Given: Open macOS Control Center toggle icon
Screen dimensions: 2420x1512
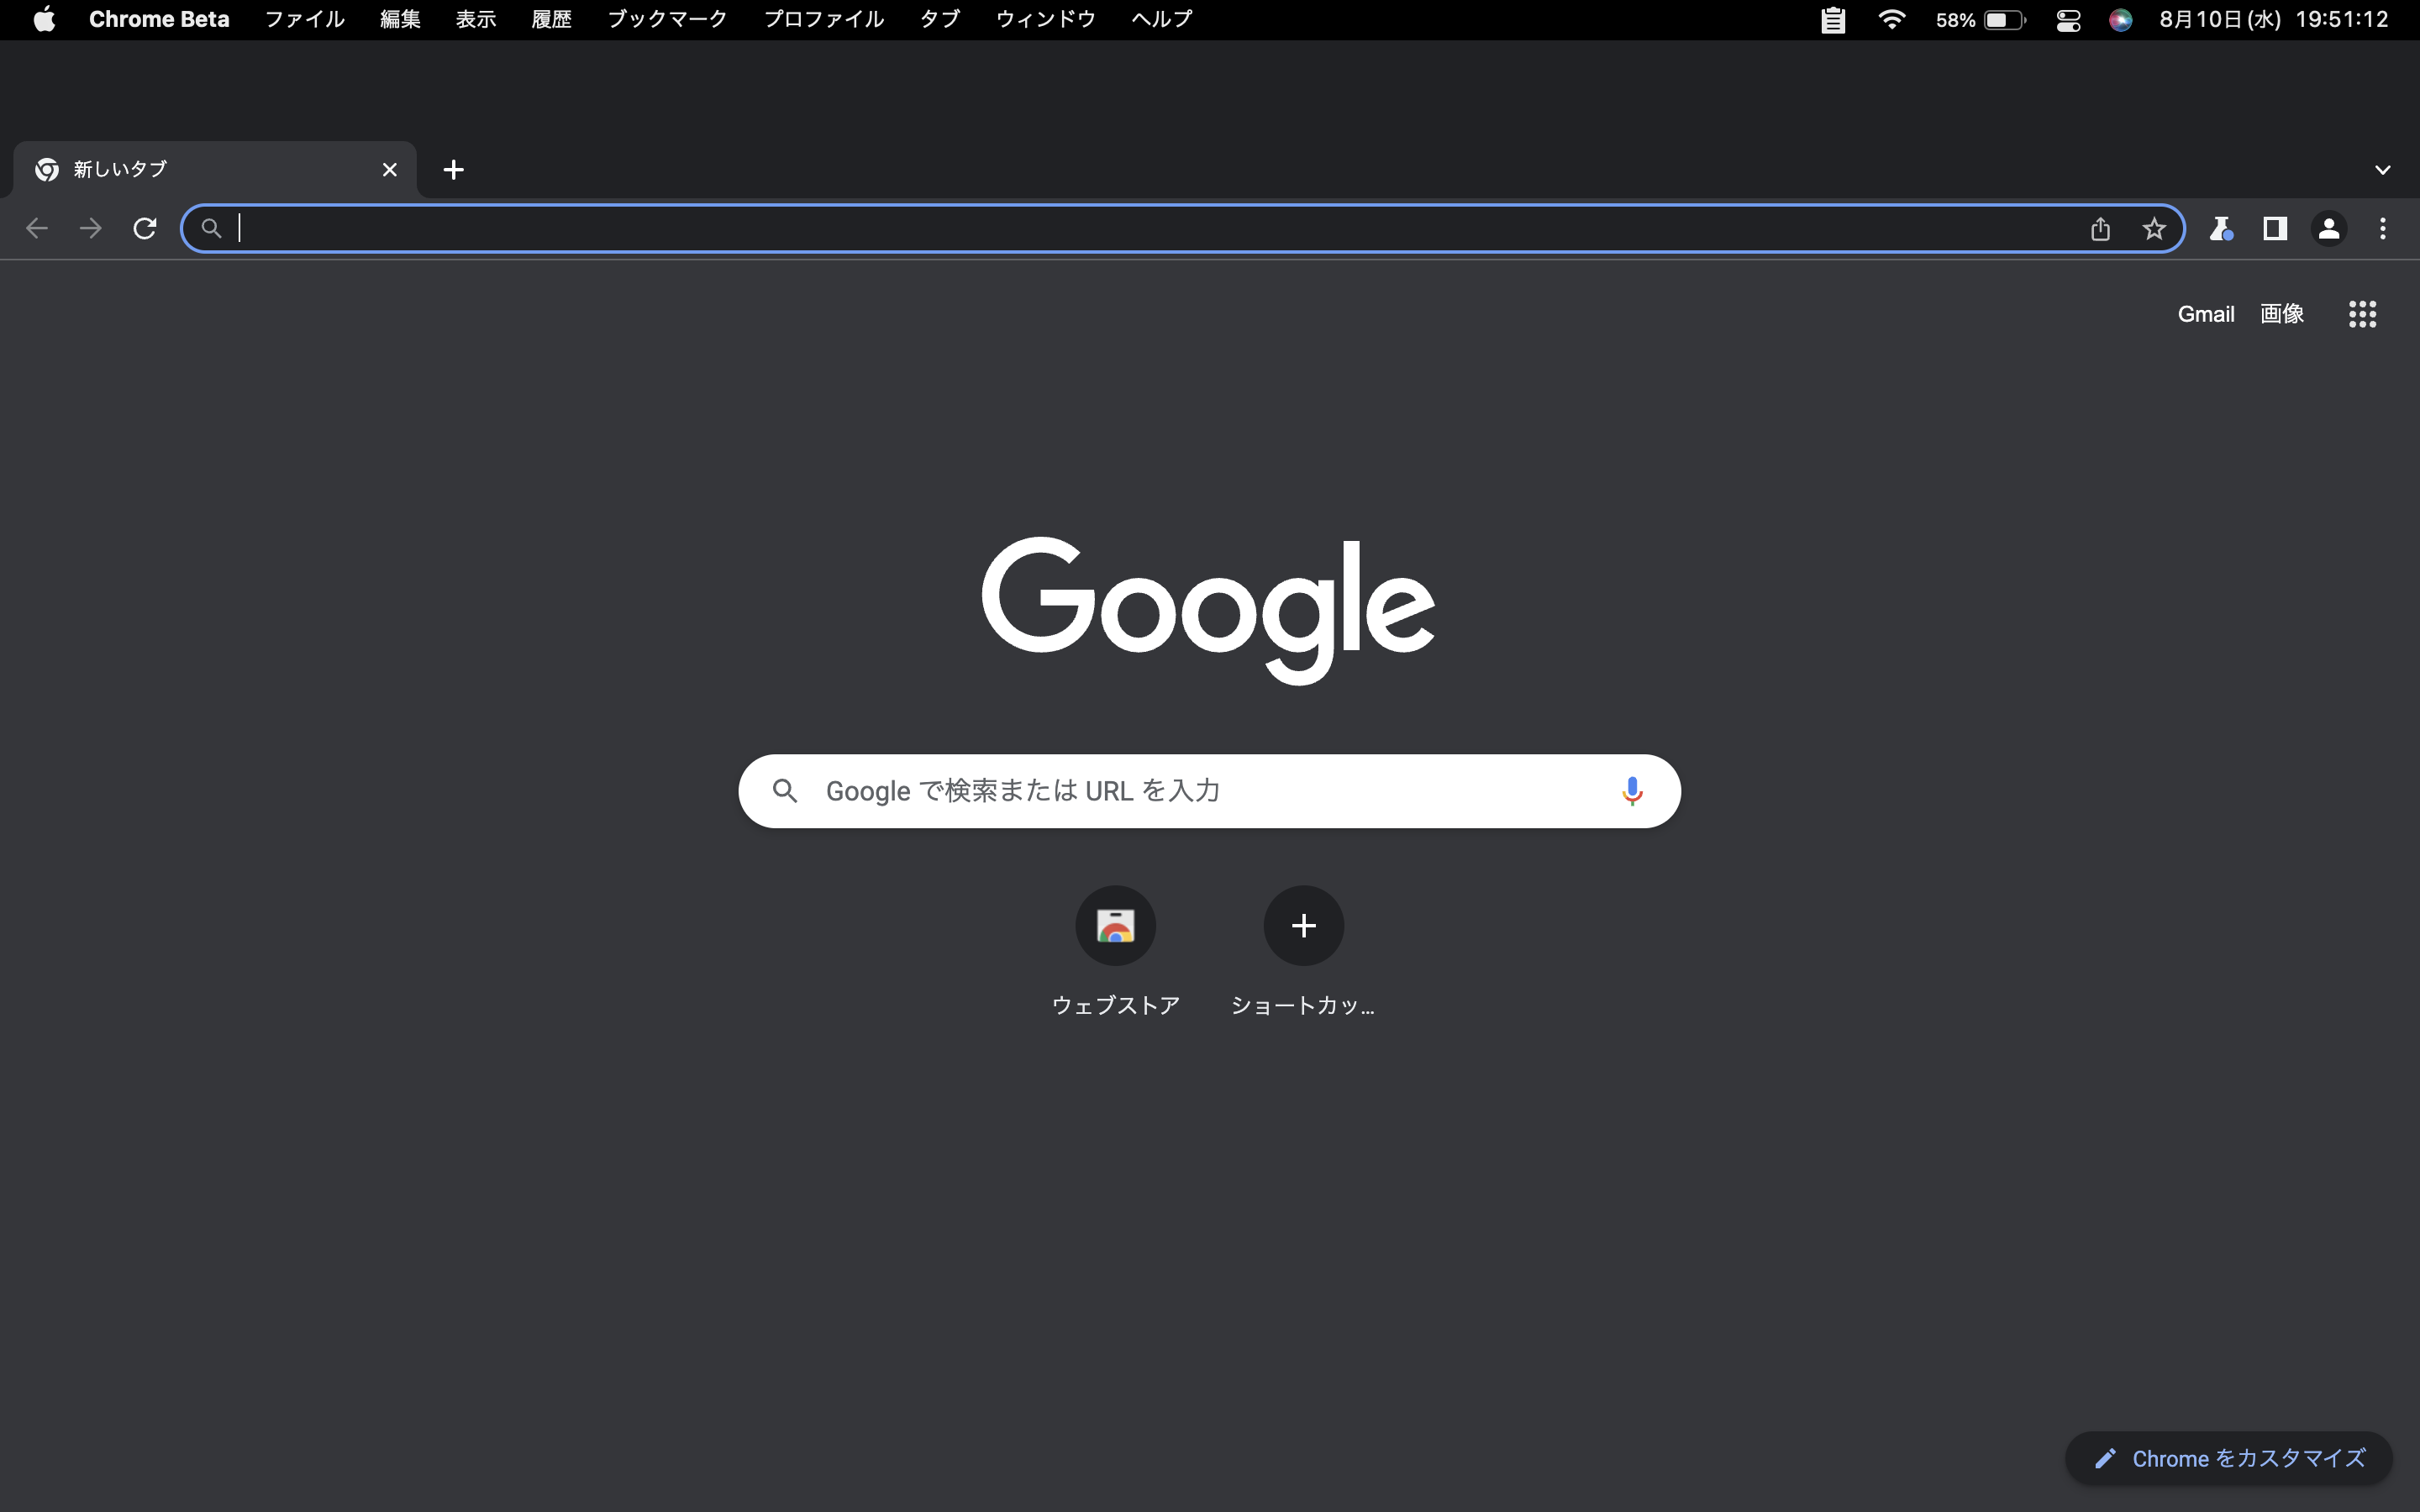Looking at the screenshot, I should click(x=2068, y=20).
